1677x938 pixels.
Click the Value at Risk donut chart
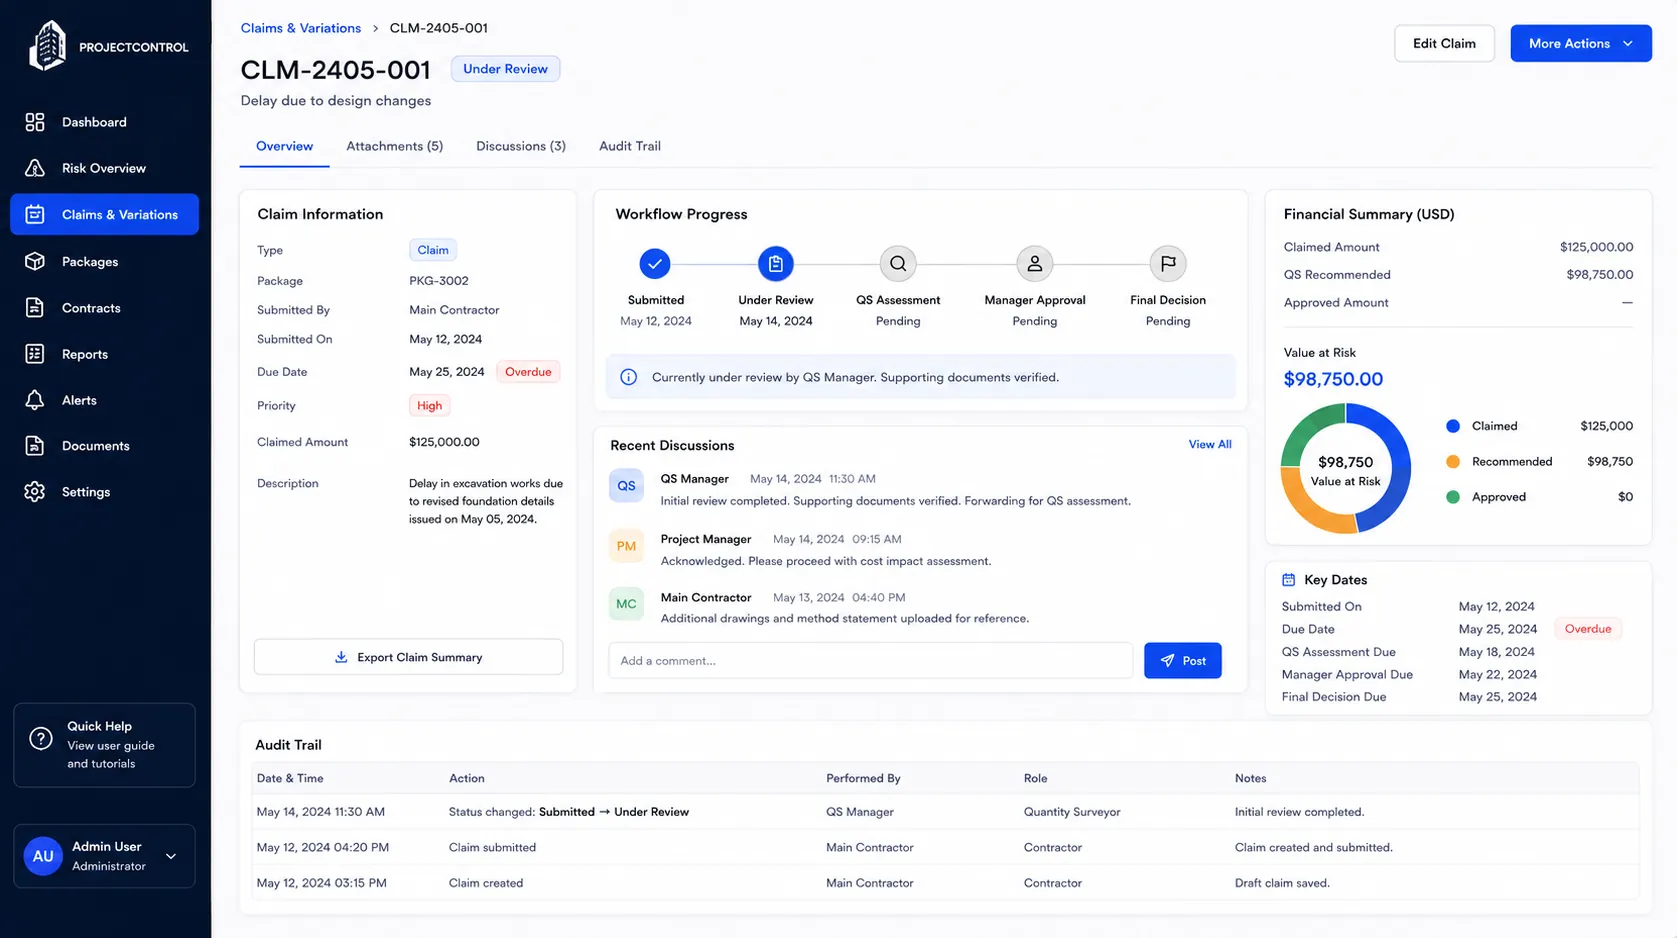[x=1346, y=468]
